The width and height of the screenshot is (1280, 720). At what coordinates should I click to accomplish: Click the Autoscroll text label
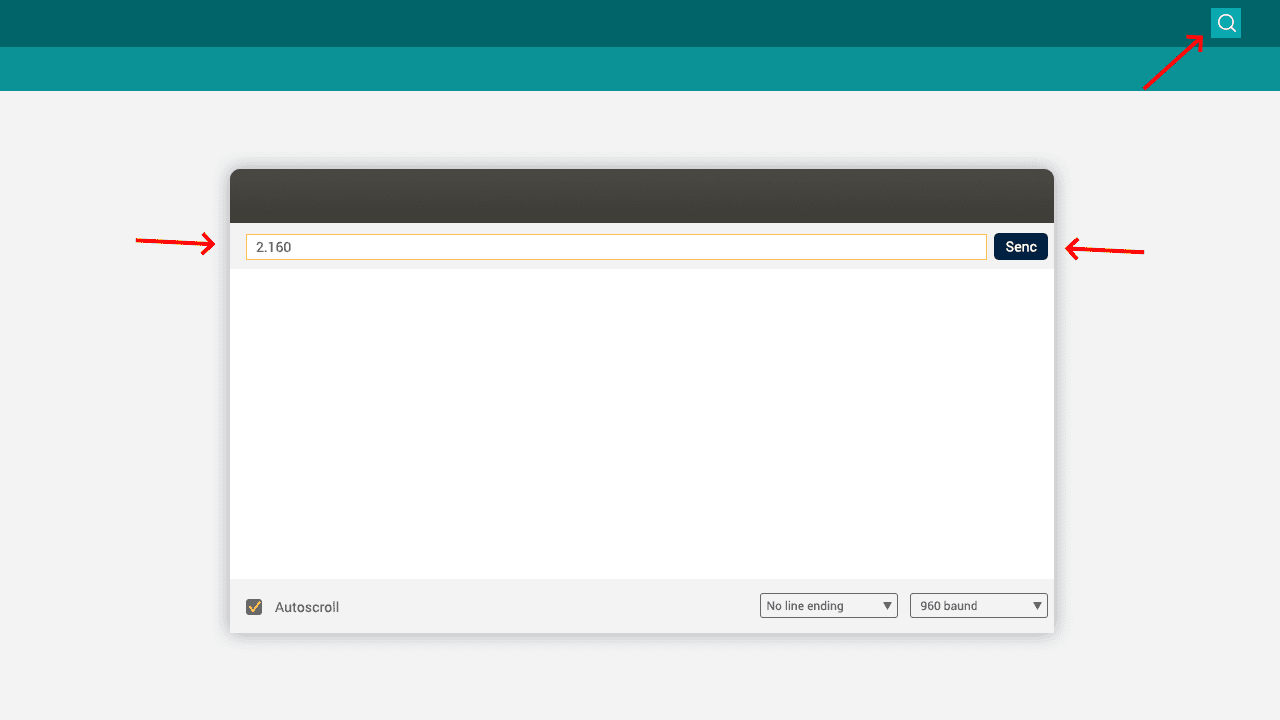pos(307,607)
